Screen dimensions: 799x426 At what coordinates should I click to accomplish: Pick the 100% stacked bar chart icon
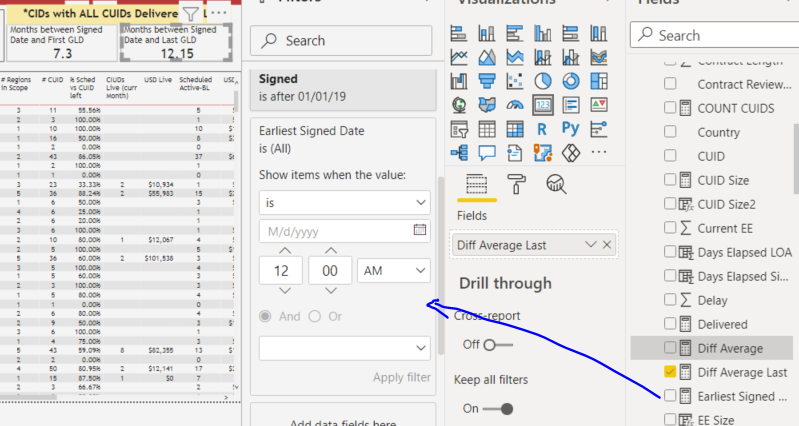pos(571,34)
